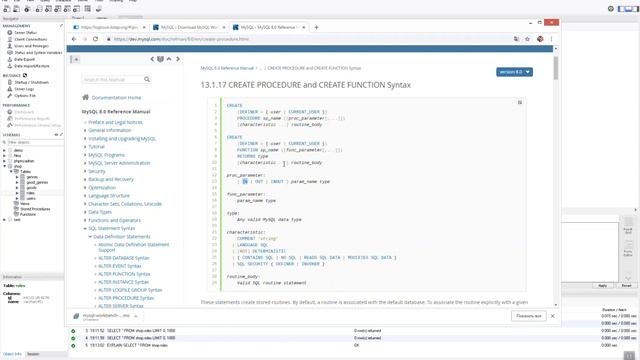Click the translate page icon in address bar
The height and width of the screenshot is (360, 640).
click(x=516, y=39)
